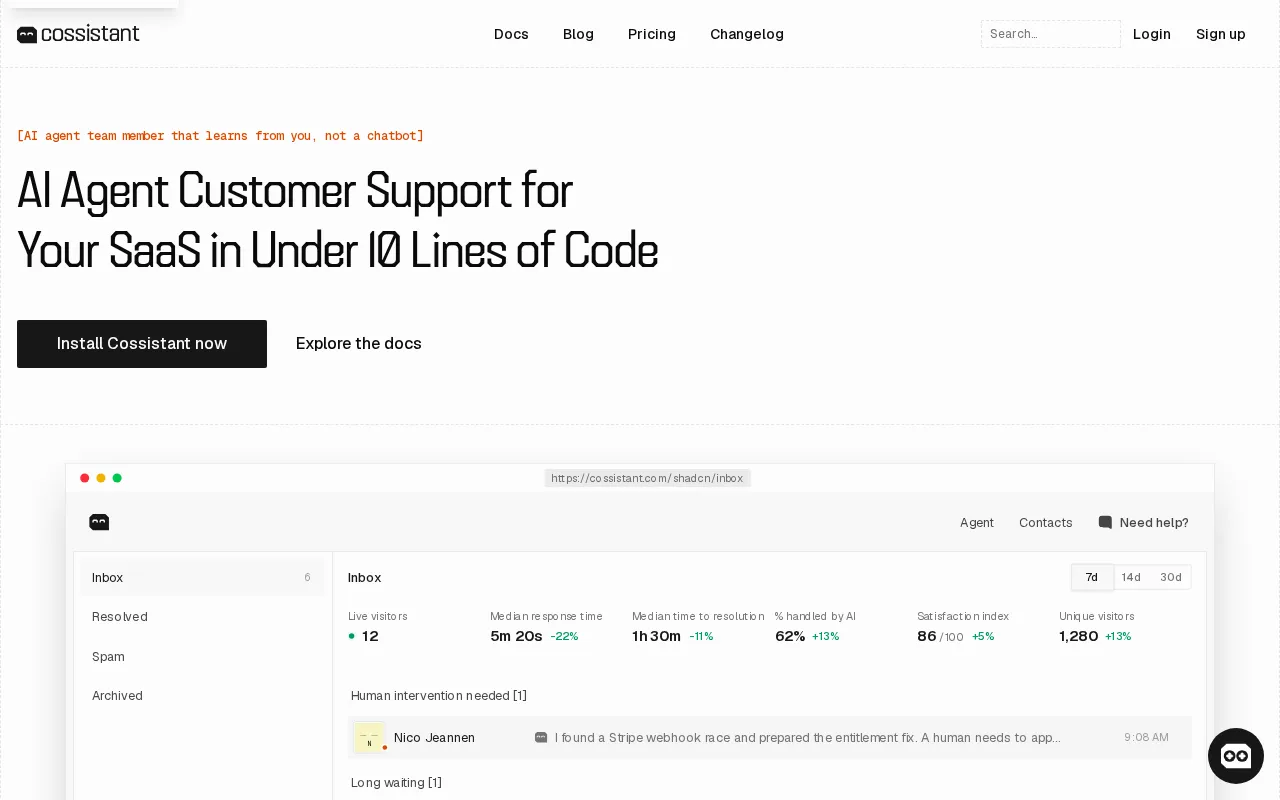Click the Sign up link
The height and width of the screenshot is (800, 1280).
tap(1221, 34)
